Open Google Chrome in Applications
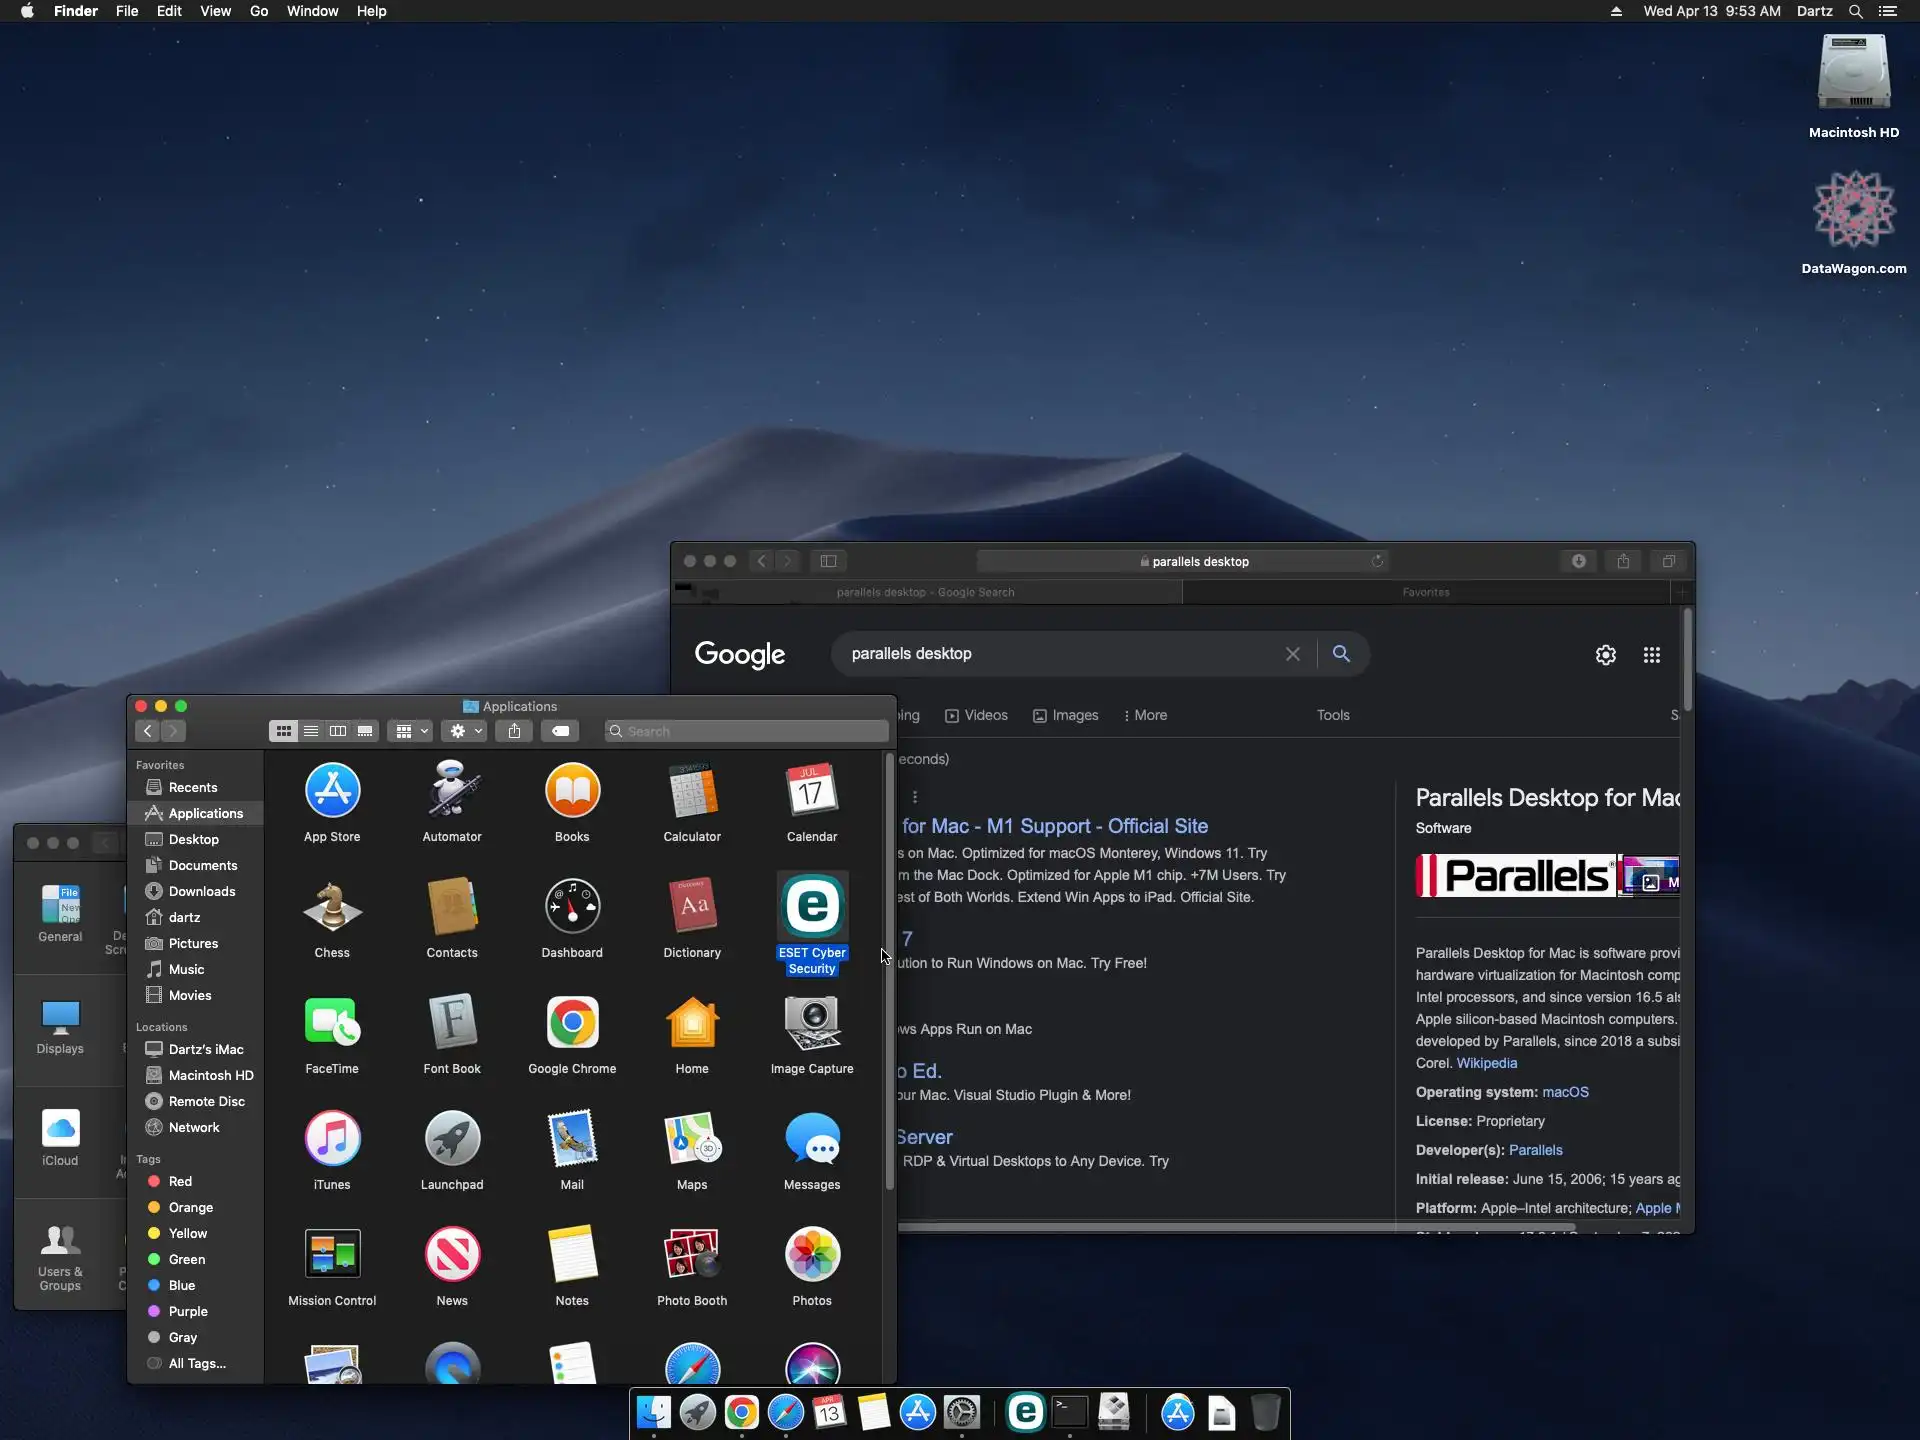The width and height of the screenshot is (1920, 1440). pos(572,1024)
